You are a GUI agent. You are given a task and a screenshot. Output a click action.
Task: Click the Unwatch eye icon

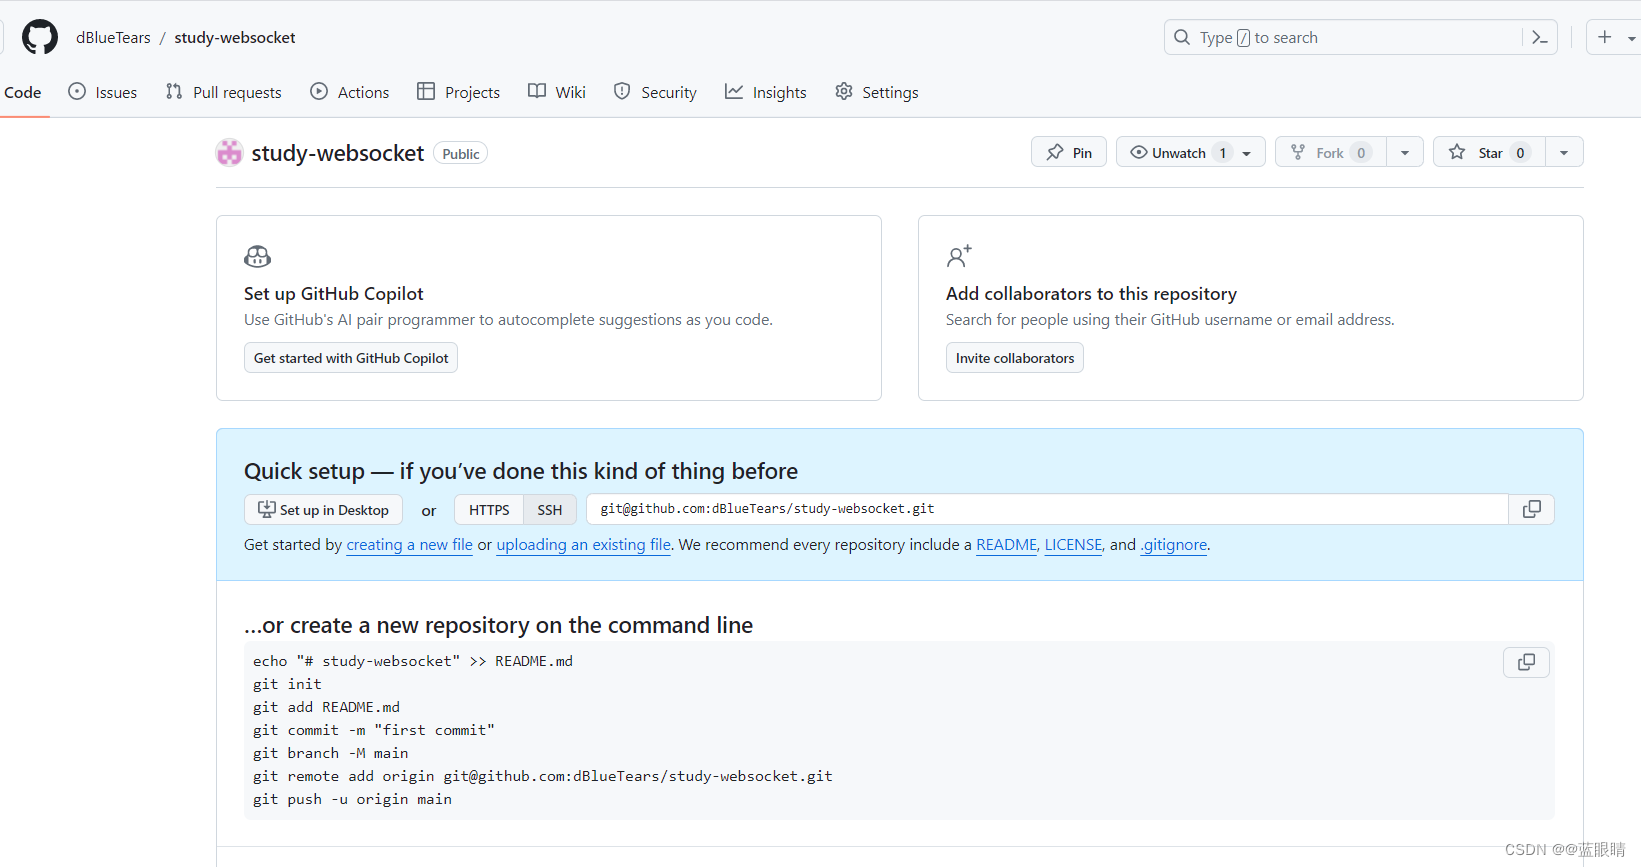click(x=1138, y=152)
